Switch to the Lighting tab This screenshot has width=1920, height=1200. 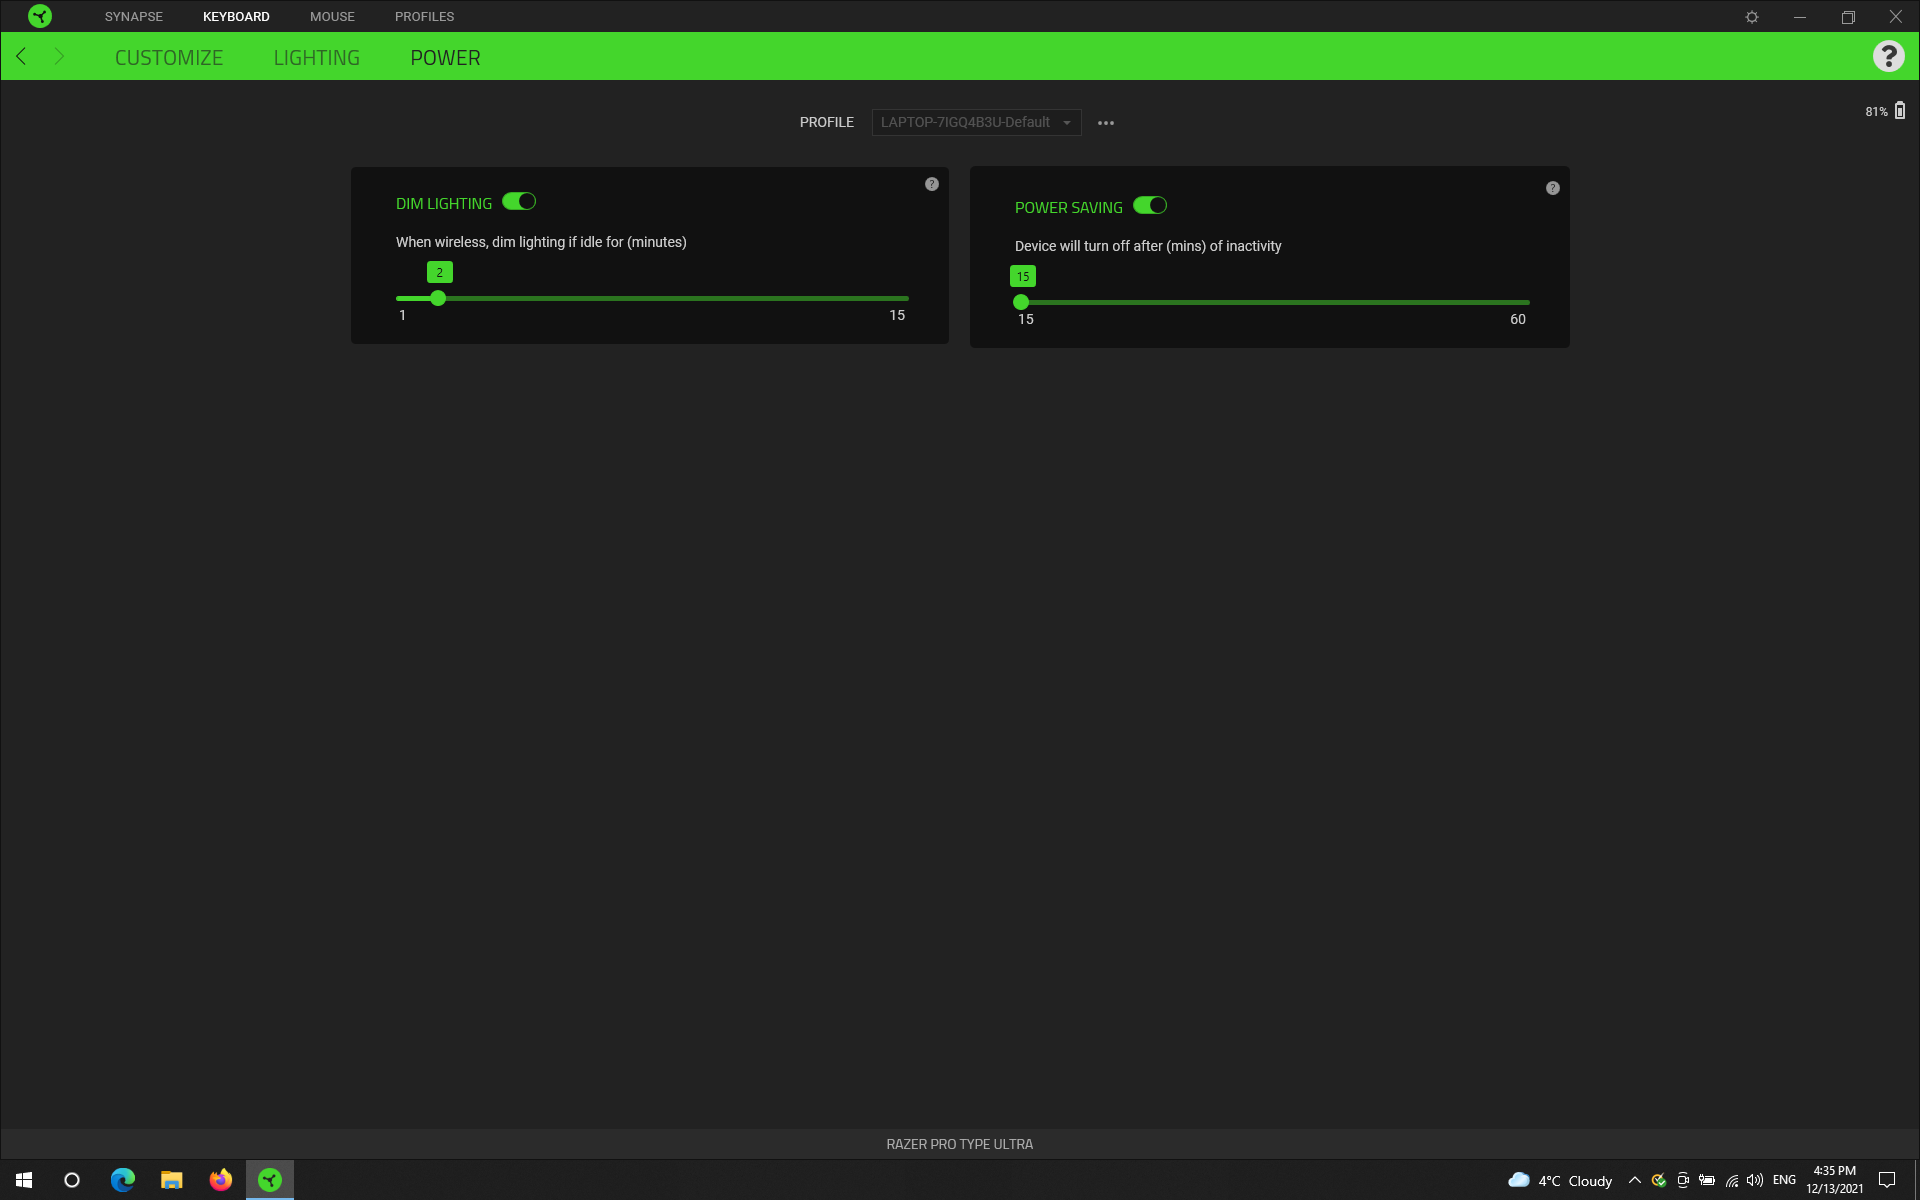(x=316, y=58)
